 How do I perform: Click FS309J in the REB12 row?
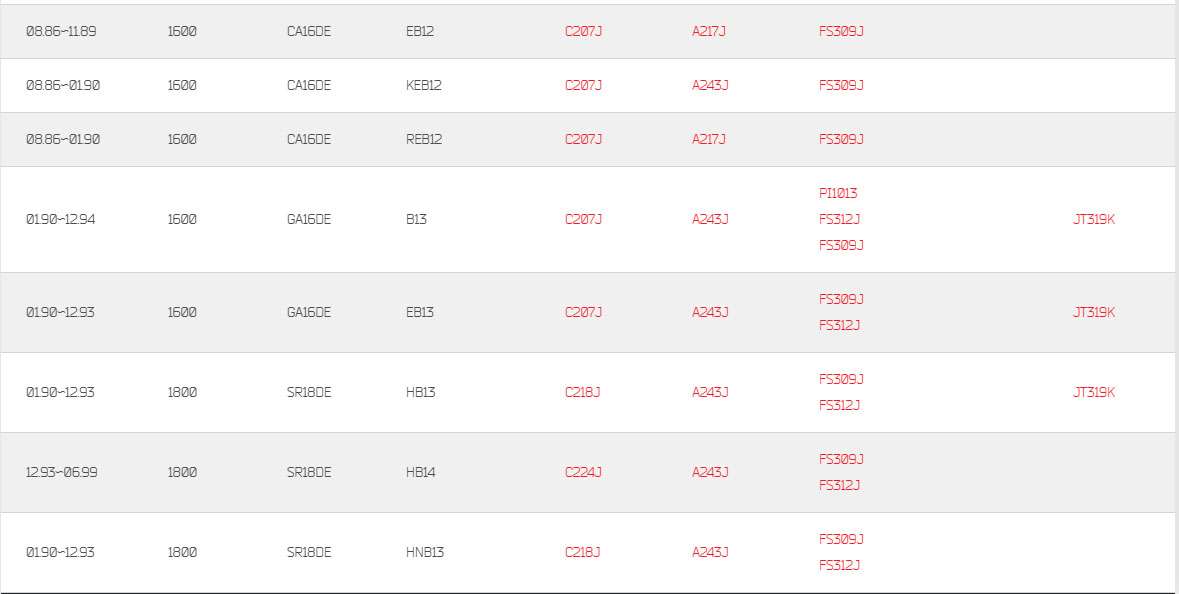tap(841, 140)
